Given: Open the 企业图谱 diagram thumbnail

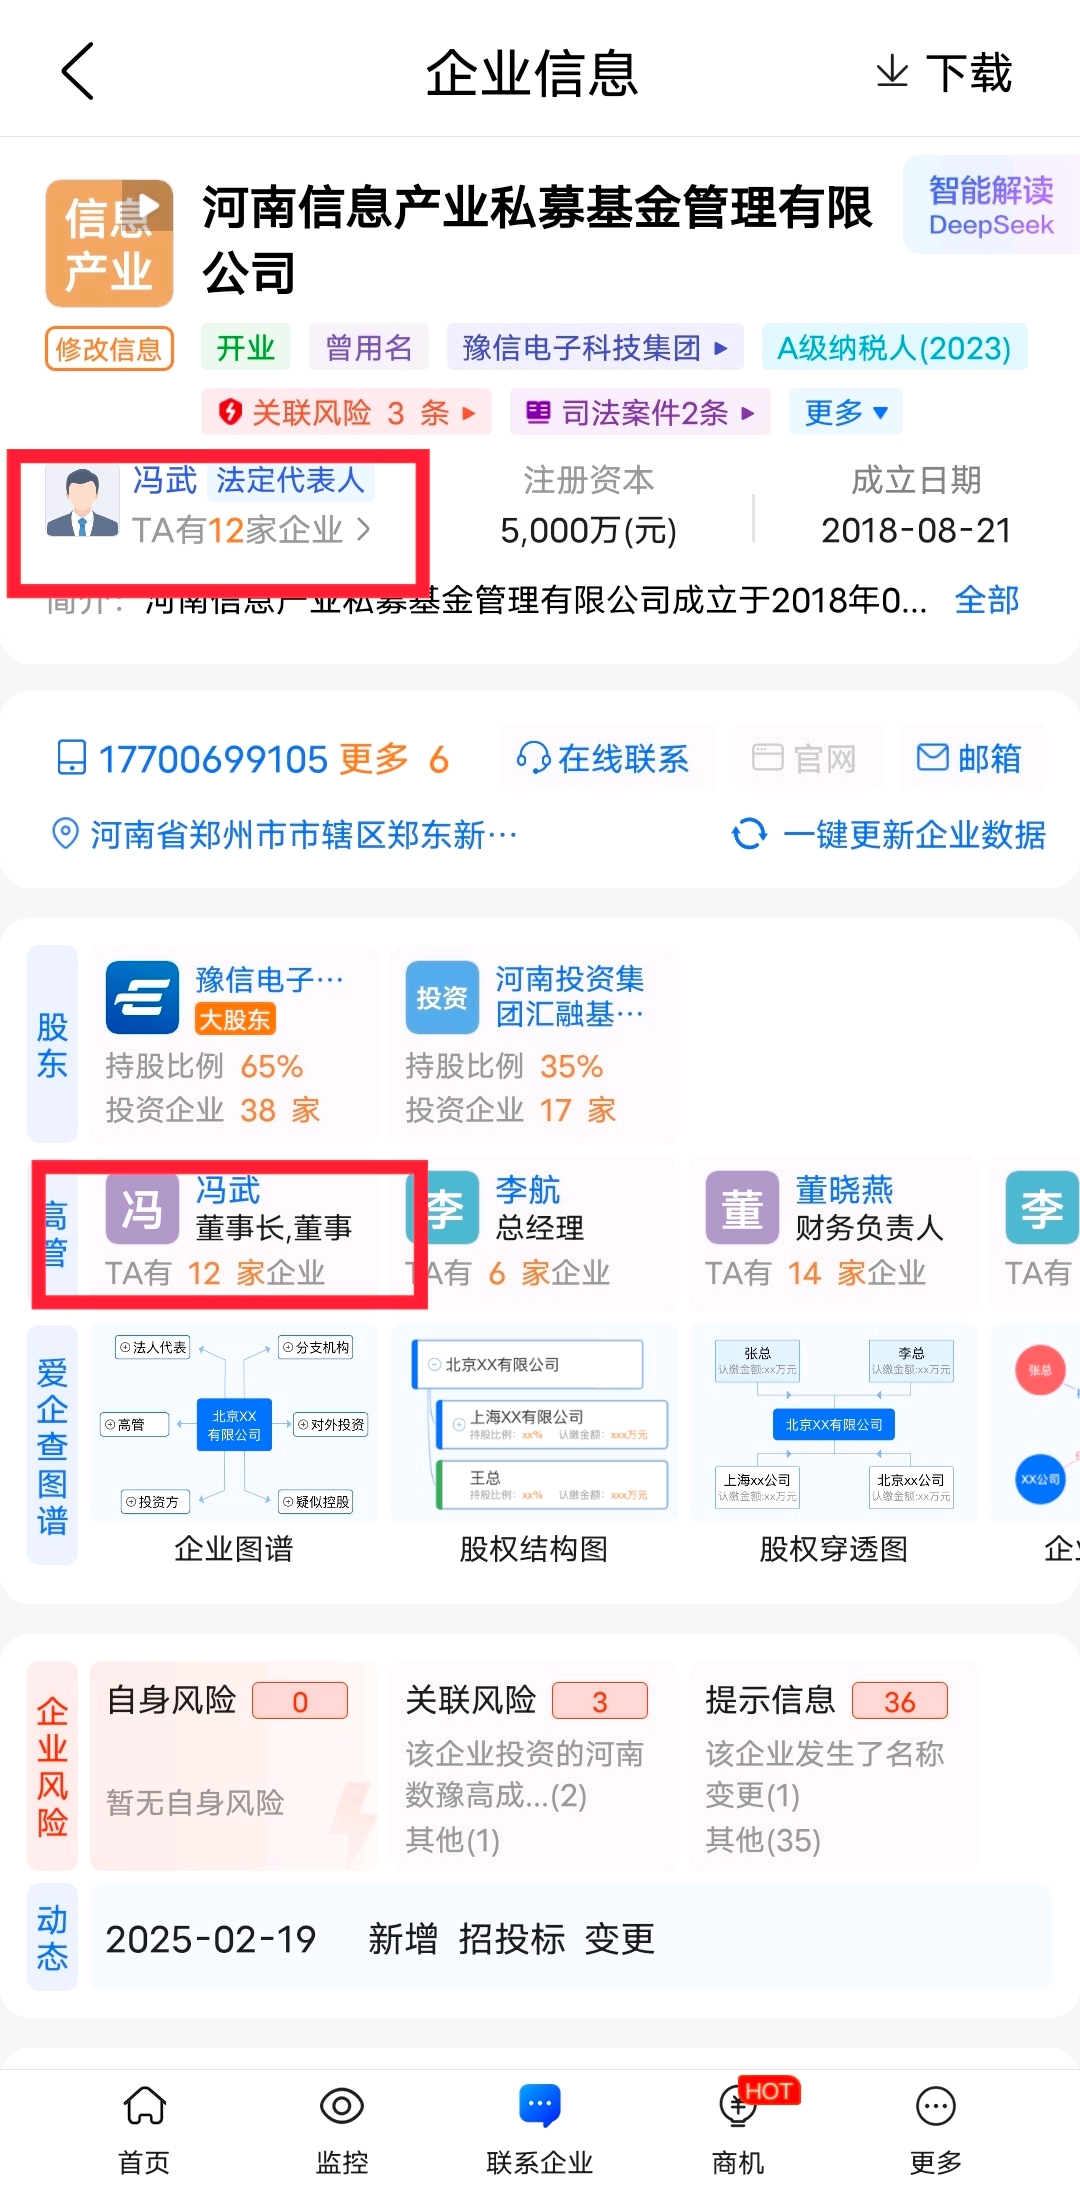Looking at the screenshot, I should click(x=234, y=1424).
